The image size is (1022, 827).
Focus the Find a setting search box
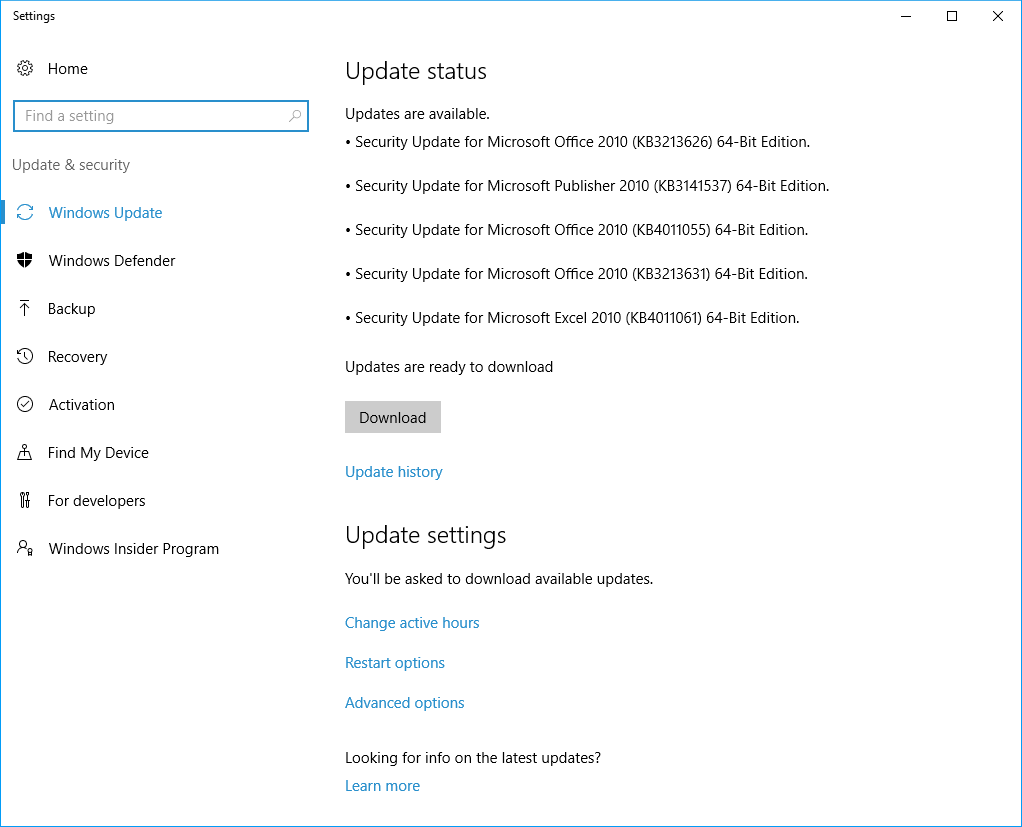click(150, 116)
